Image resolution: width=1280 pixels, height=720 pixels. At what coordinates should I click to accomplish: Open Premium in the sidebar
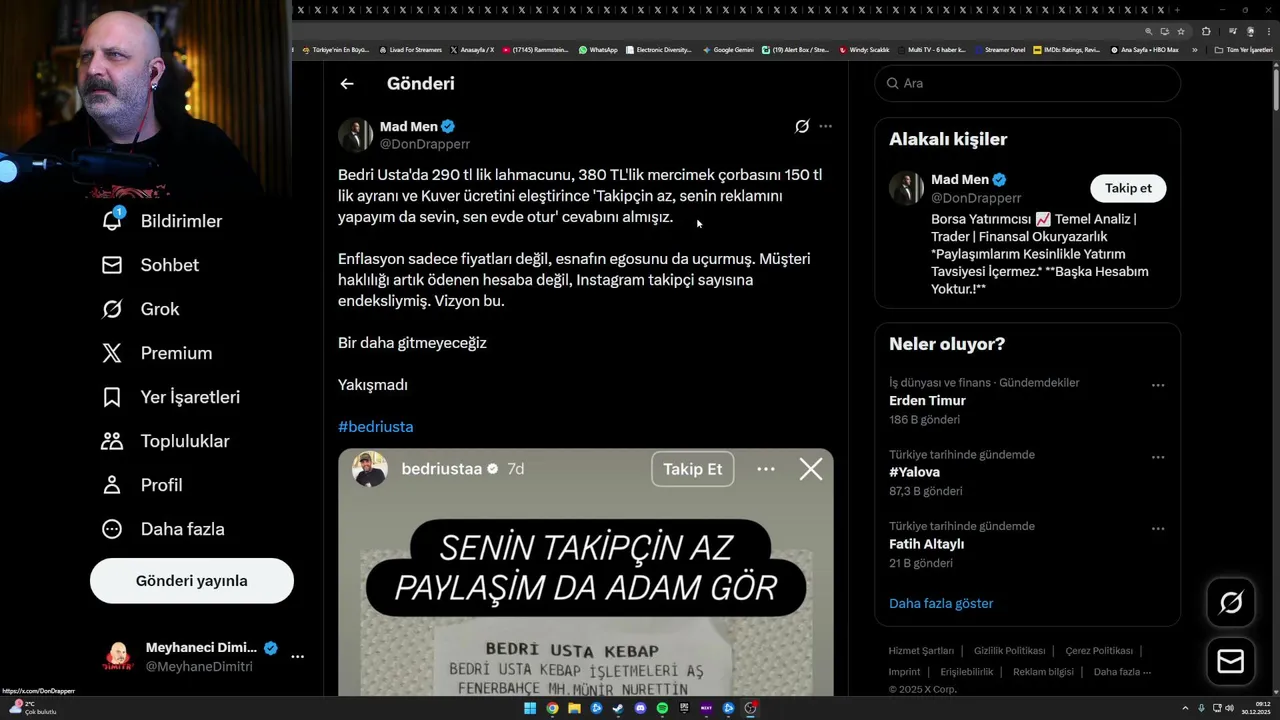[x=158, y=353]
